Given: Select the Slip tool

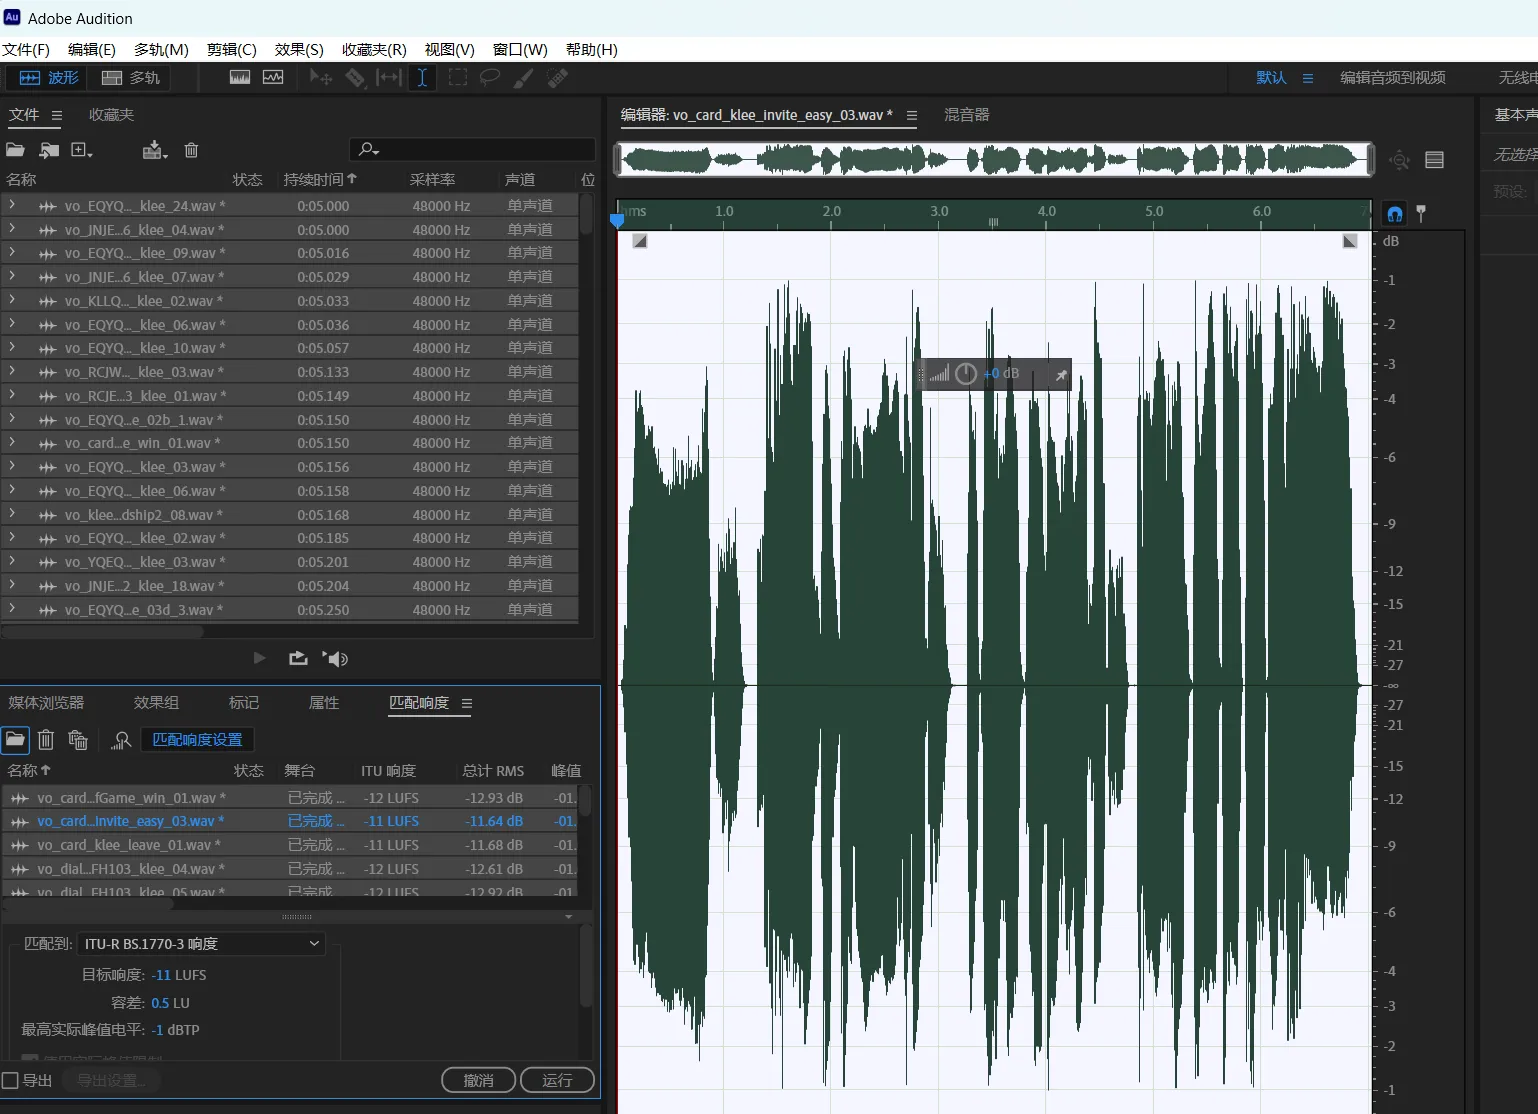Looking at the screenshot, I should point(388,77).
